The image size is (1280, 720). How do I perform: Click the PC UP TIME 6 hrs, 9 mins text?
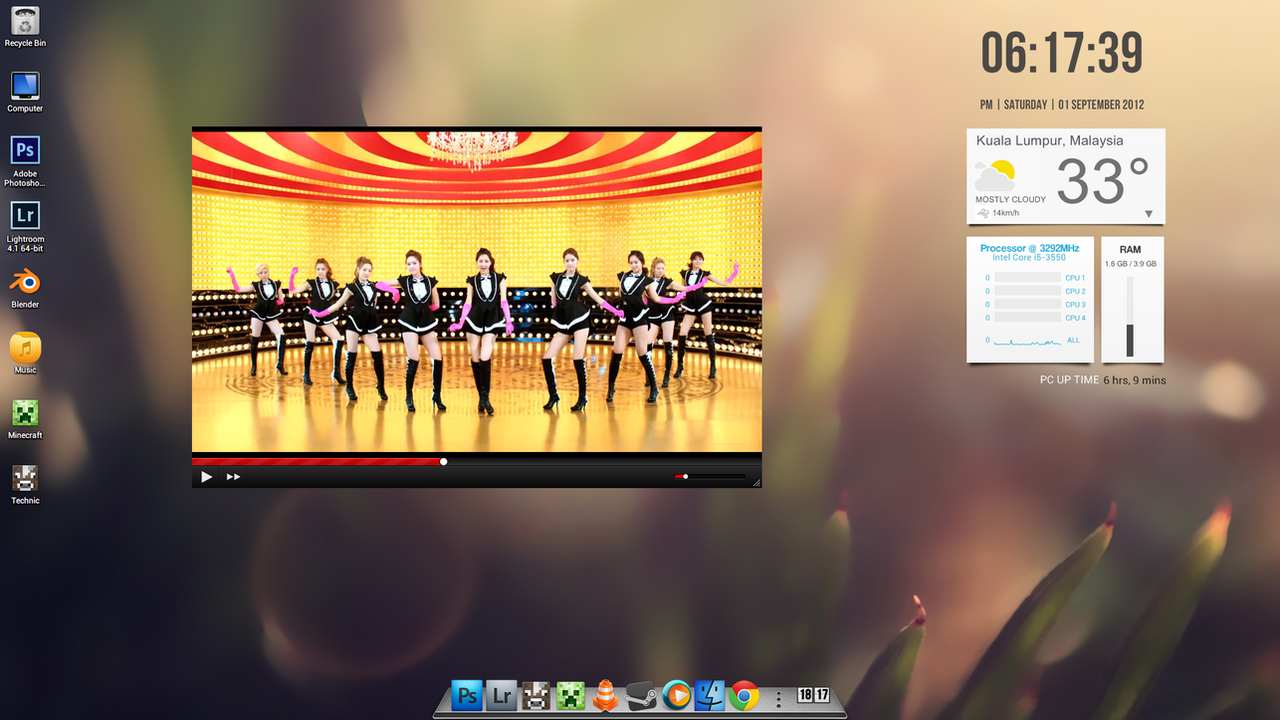tap(1103, 380)
